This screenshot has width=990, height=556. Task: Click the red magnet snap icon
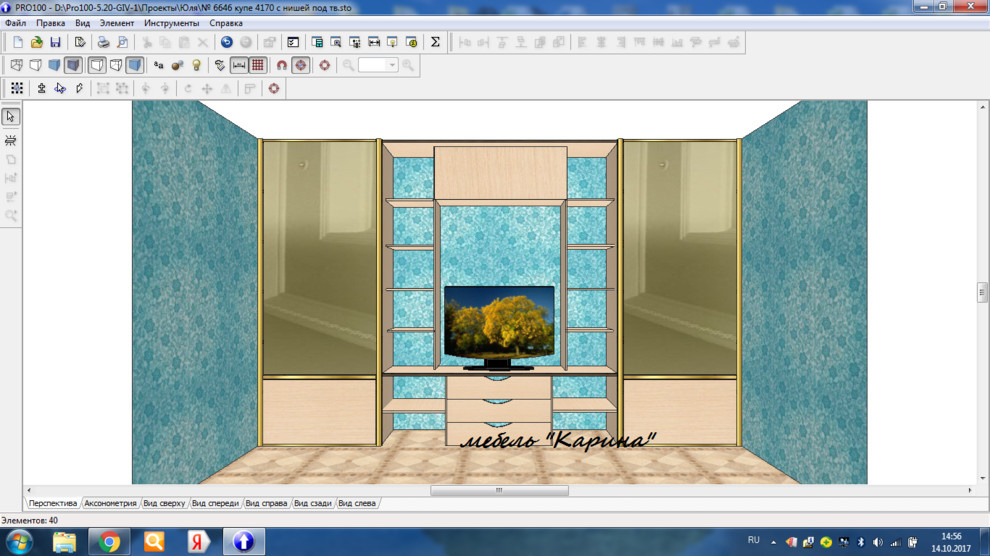(282, 65)
